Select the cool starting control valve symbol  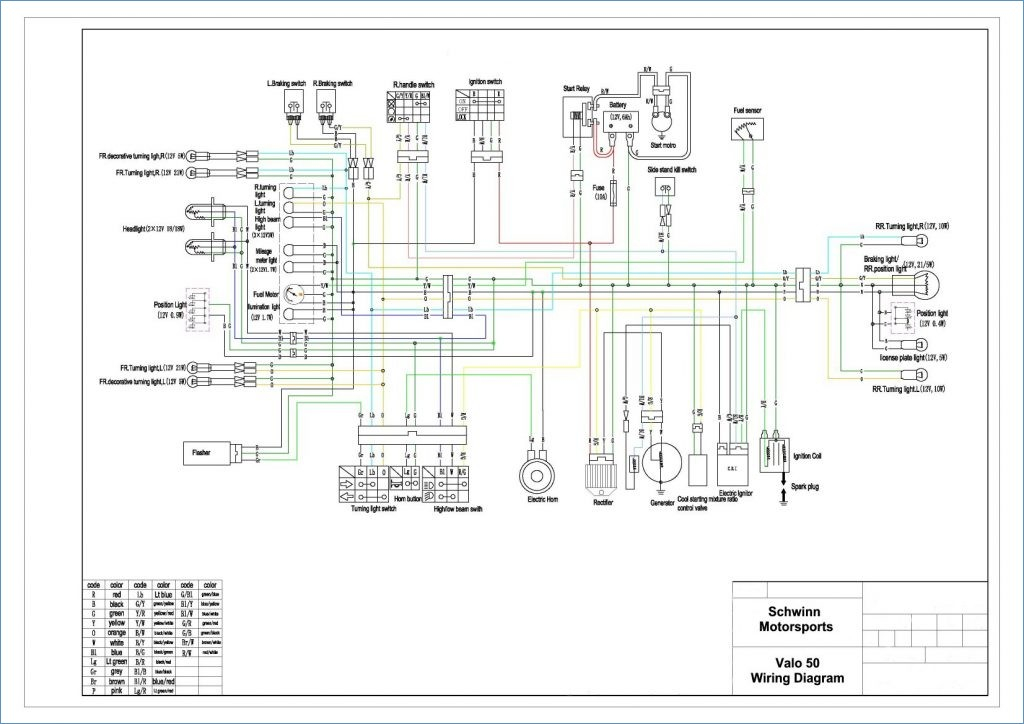click(x=697, y=470)
